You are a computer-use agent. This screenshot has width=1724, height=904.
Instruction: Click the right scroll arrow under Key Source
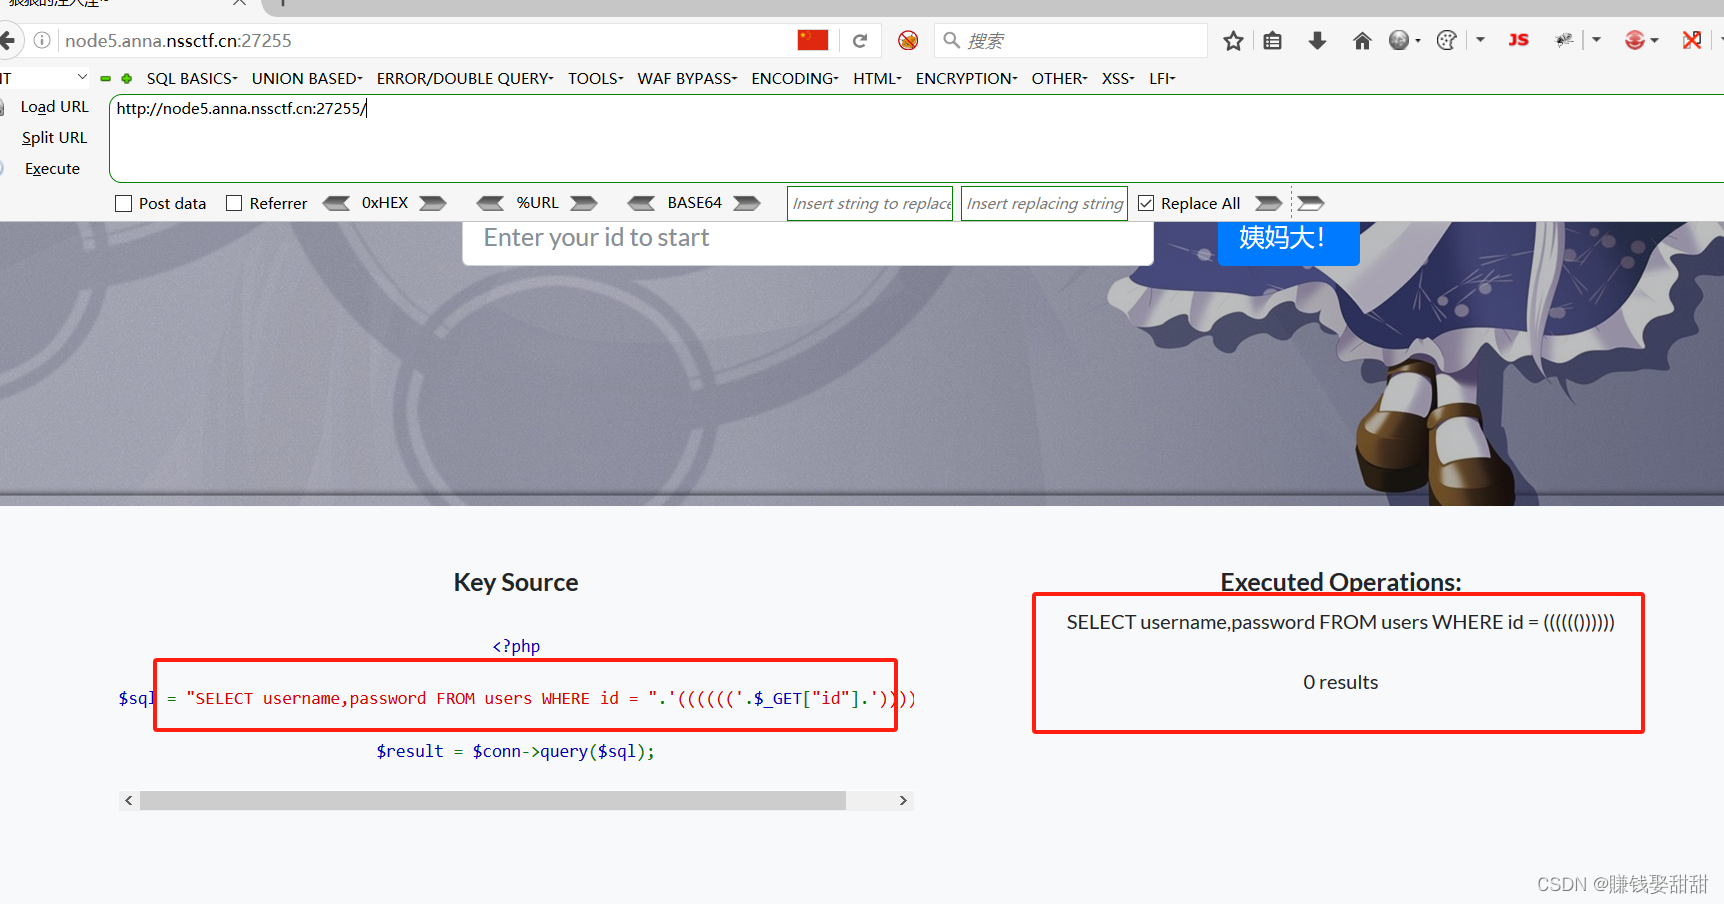(903, 801)
